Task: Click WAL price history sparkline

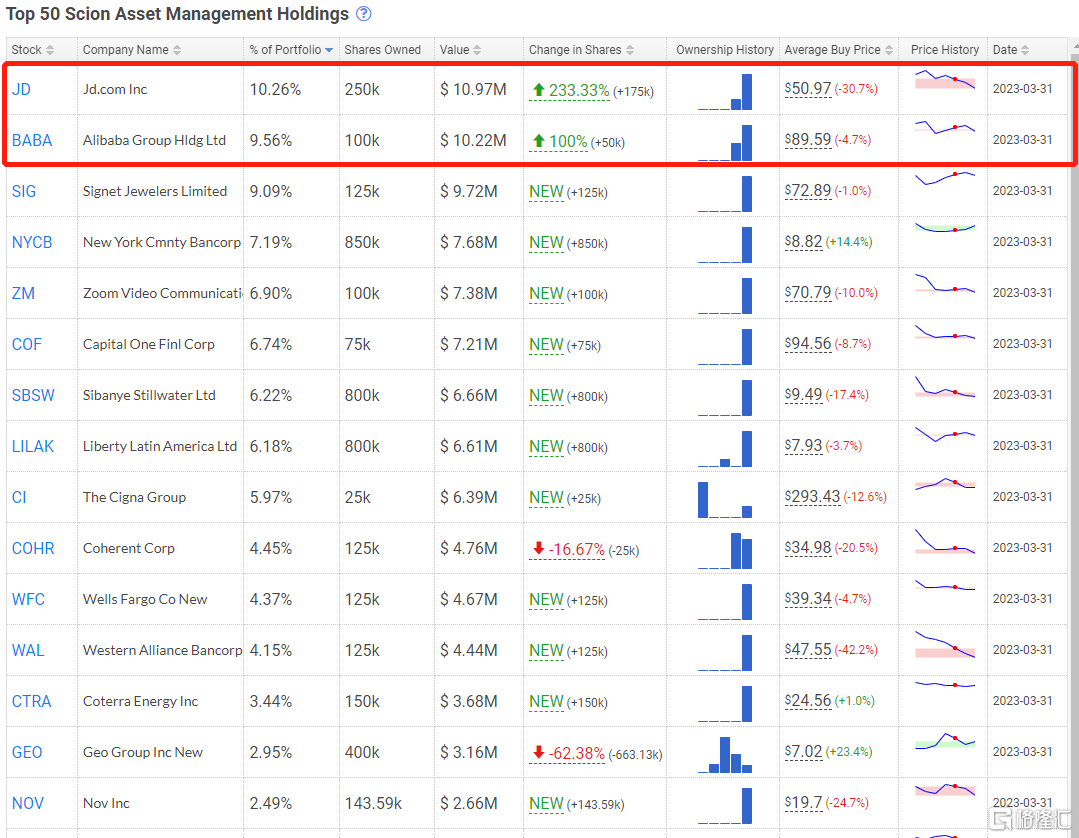Action: pos(944,644)
